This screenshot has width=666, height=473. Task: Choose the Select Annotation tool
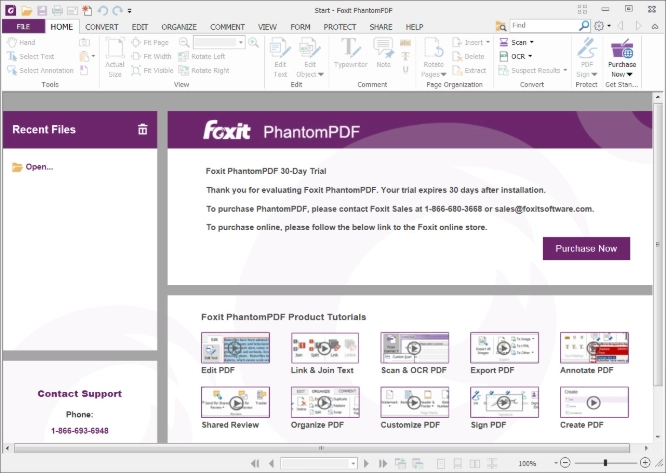40,70
